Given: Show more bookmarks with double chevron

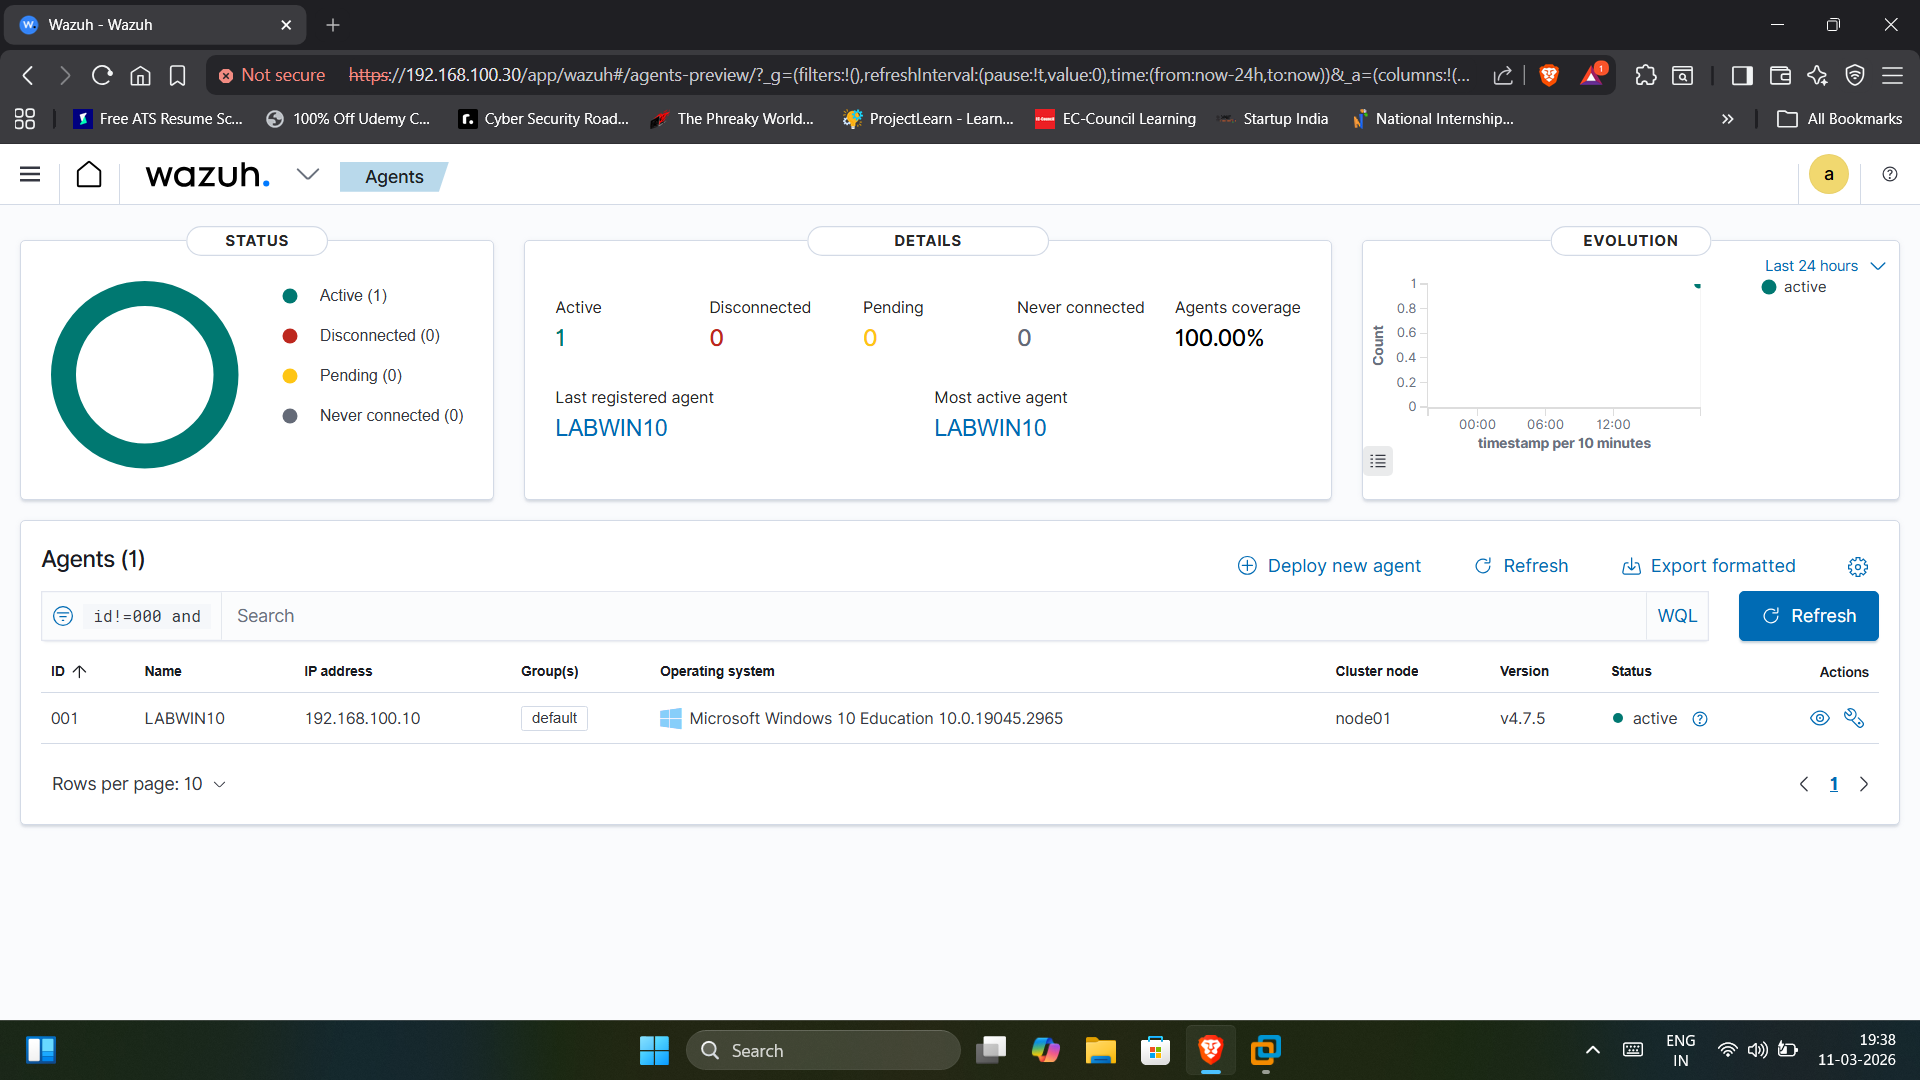Looking at the screenshot, I should point(1727,119).
